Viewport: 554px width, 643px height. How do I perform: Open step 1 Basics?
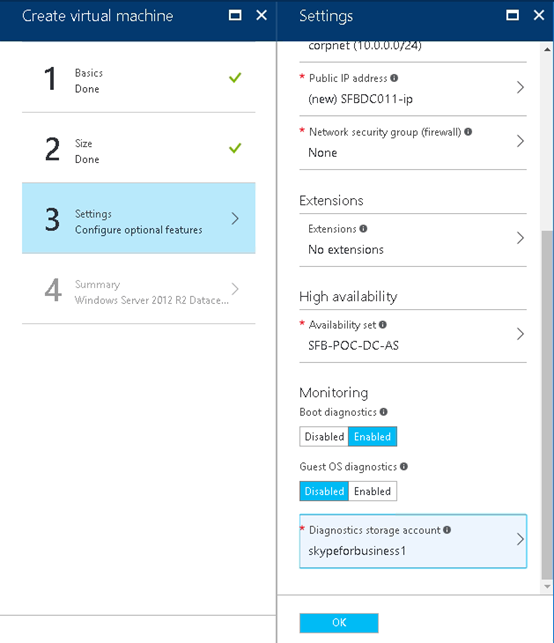click(x=139, y=78)
